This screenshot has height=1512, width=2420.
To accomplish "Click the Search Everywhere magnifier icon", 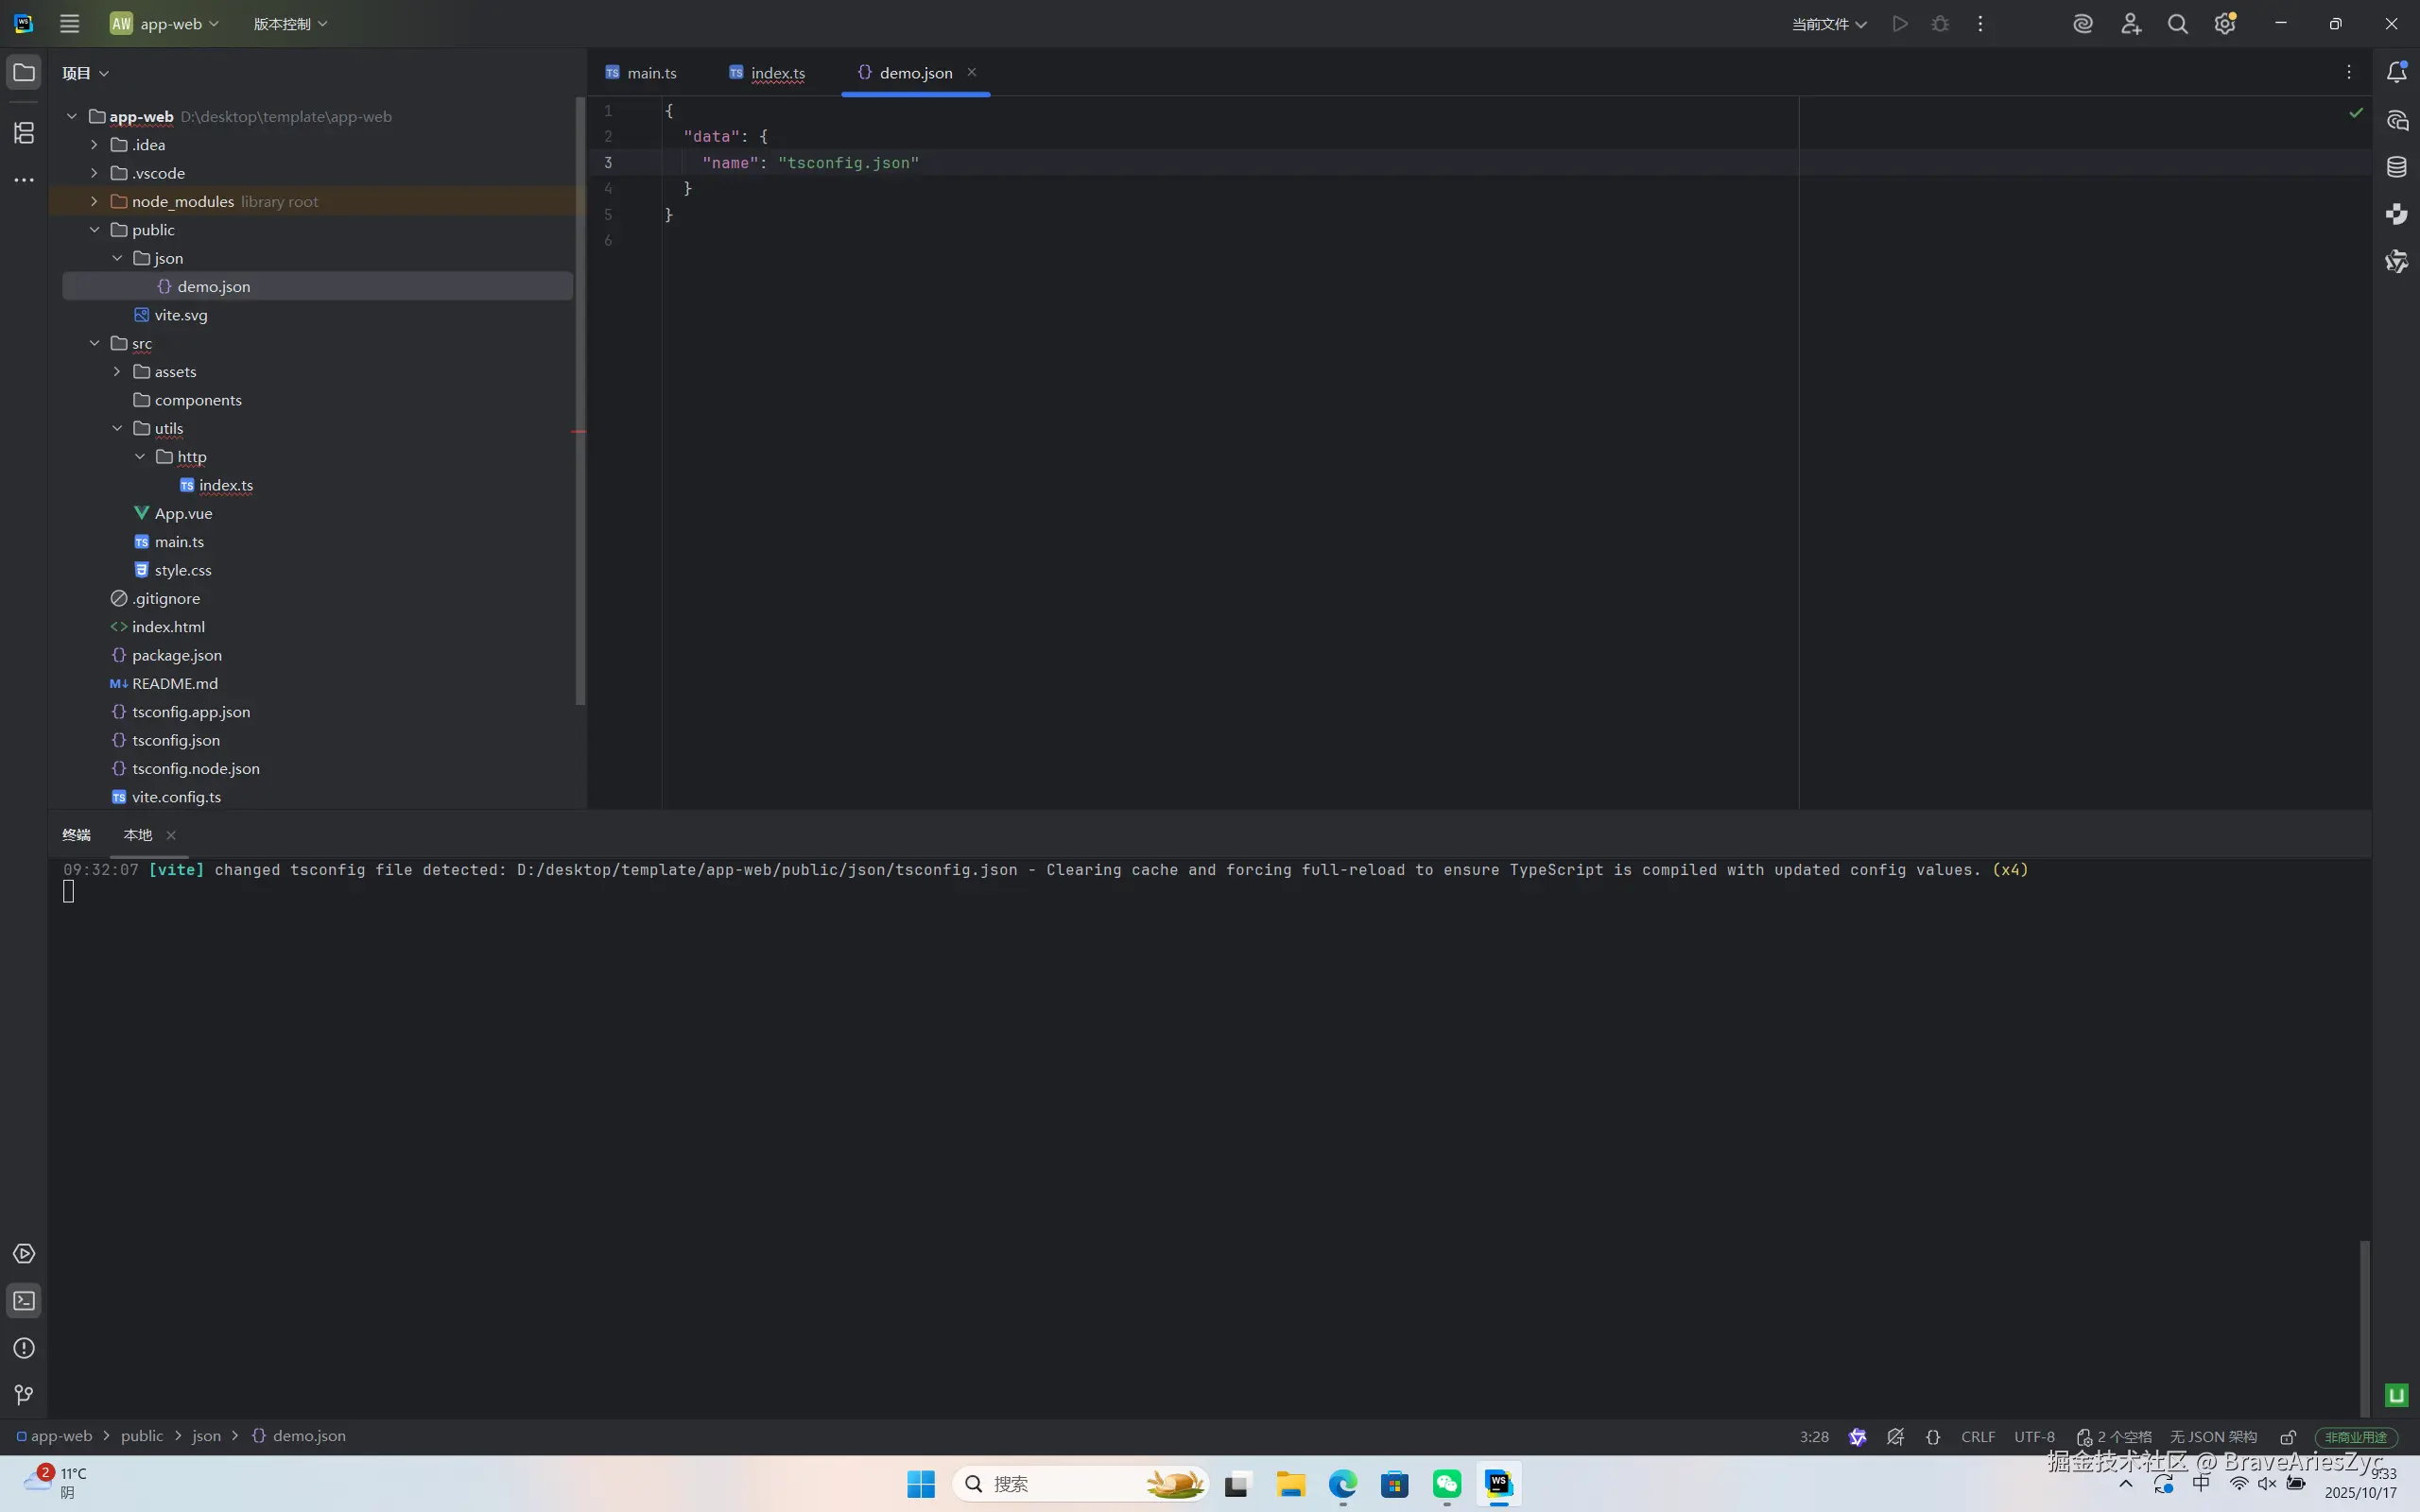I will tap(2177, 24).
